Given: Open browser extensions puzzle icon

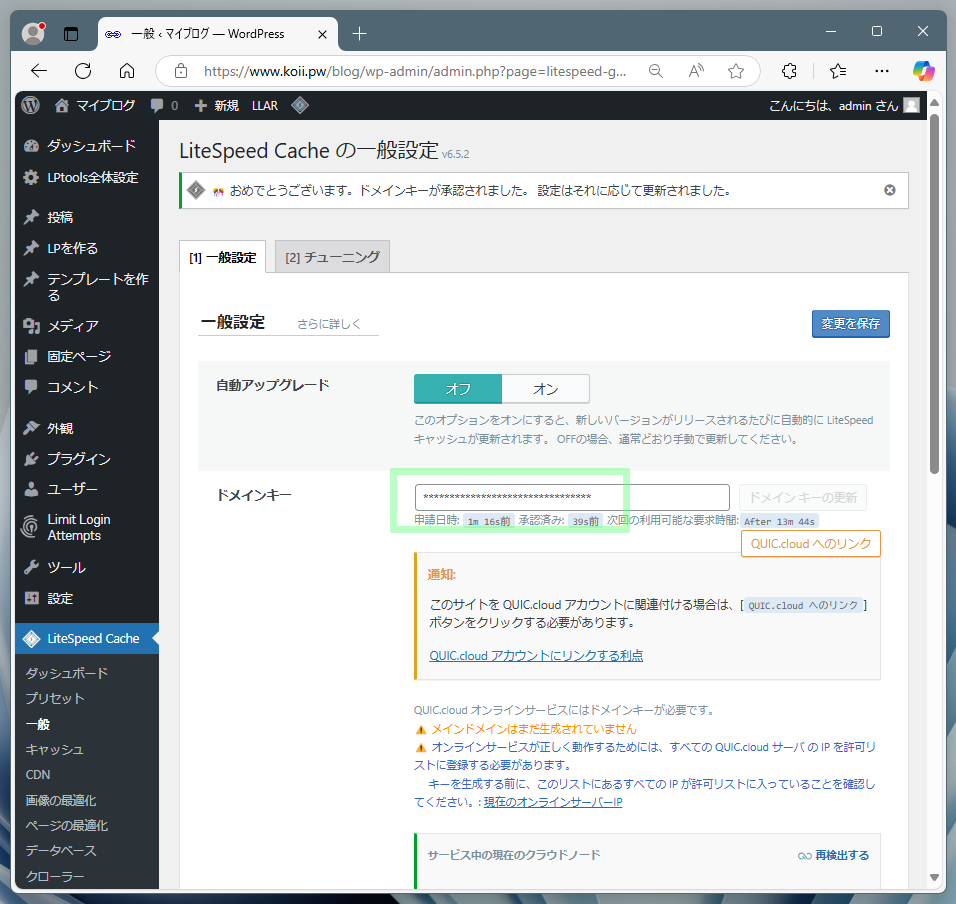Looking at the screenshot, I should click(789, 71).
